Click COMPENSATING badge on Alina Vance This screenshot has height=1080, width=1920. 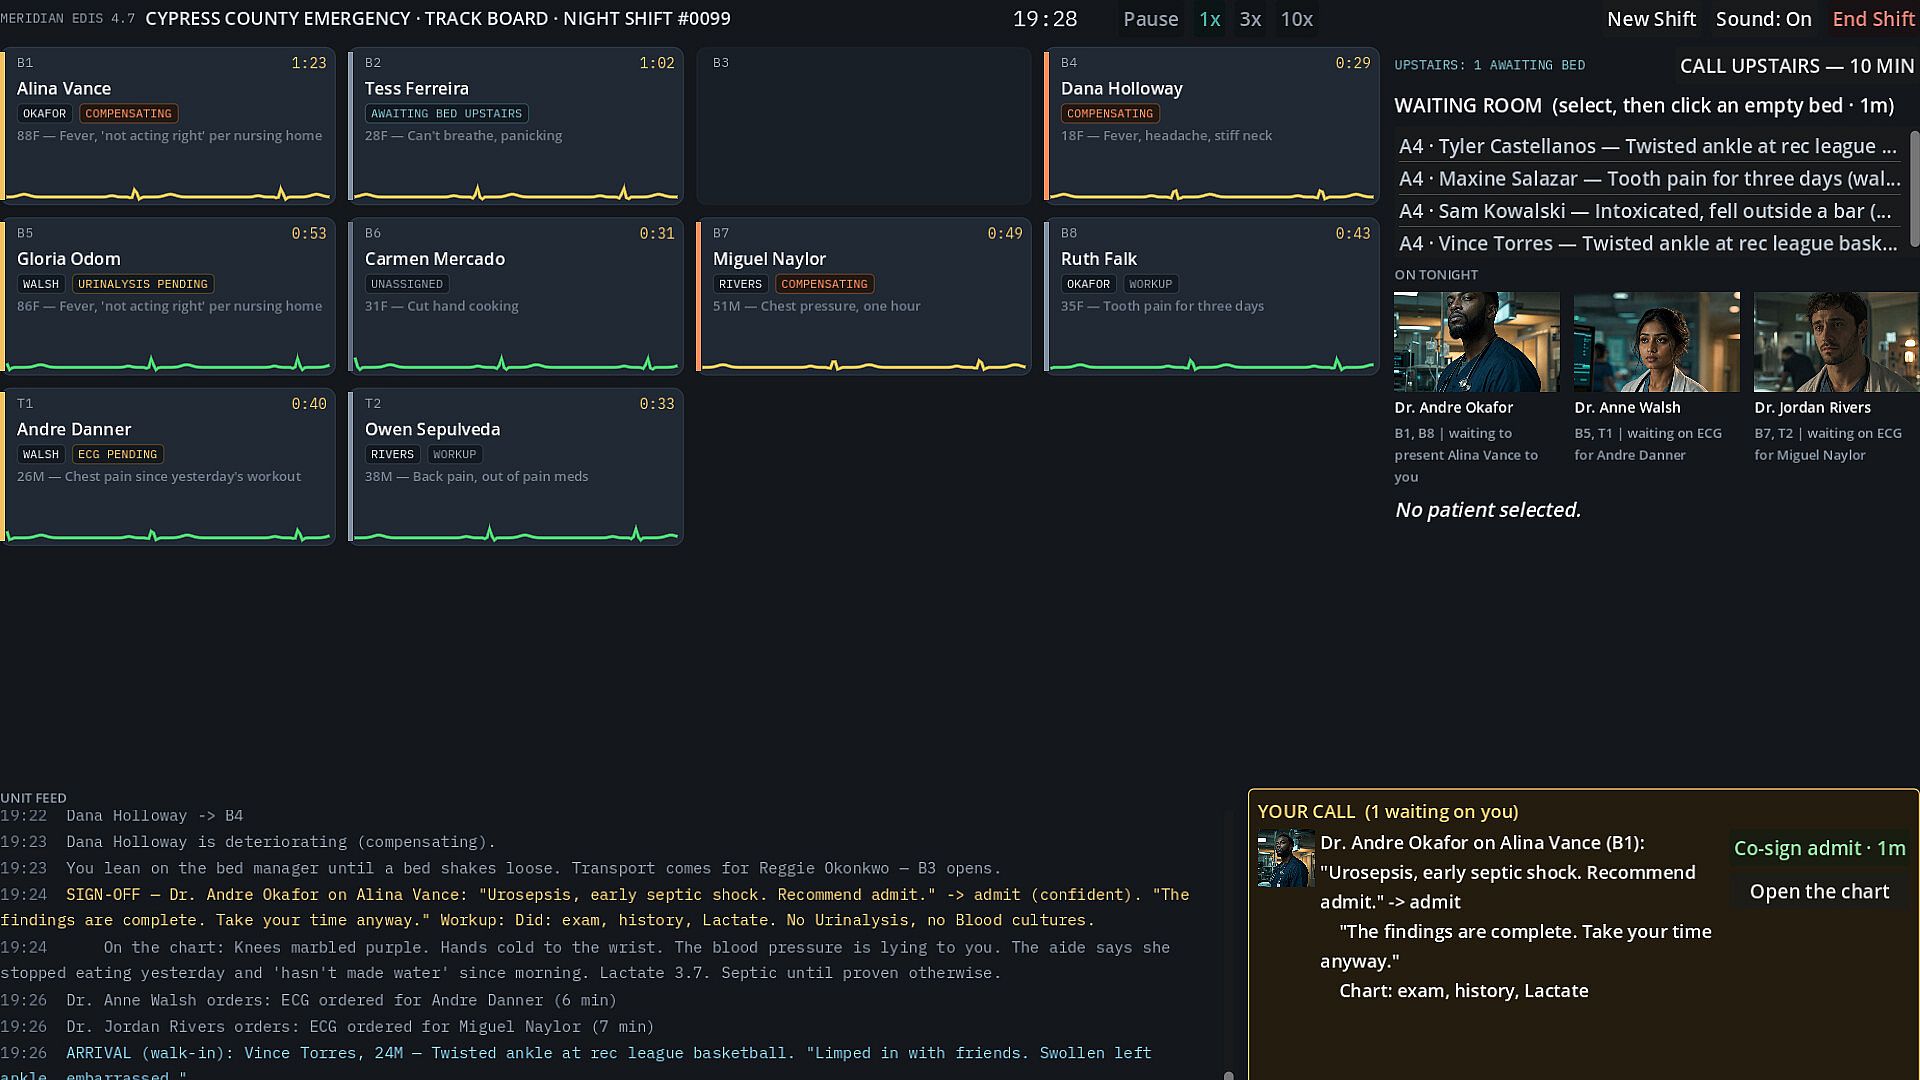pos(128,114)
